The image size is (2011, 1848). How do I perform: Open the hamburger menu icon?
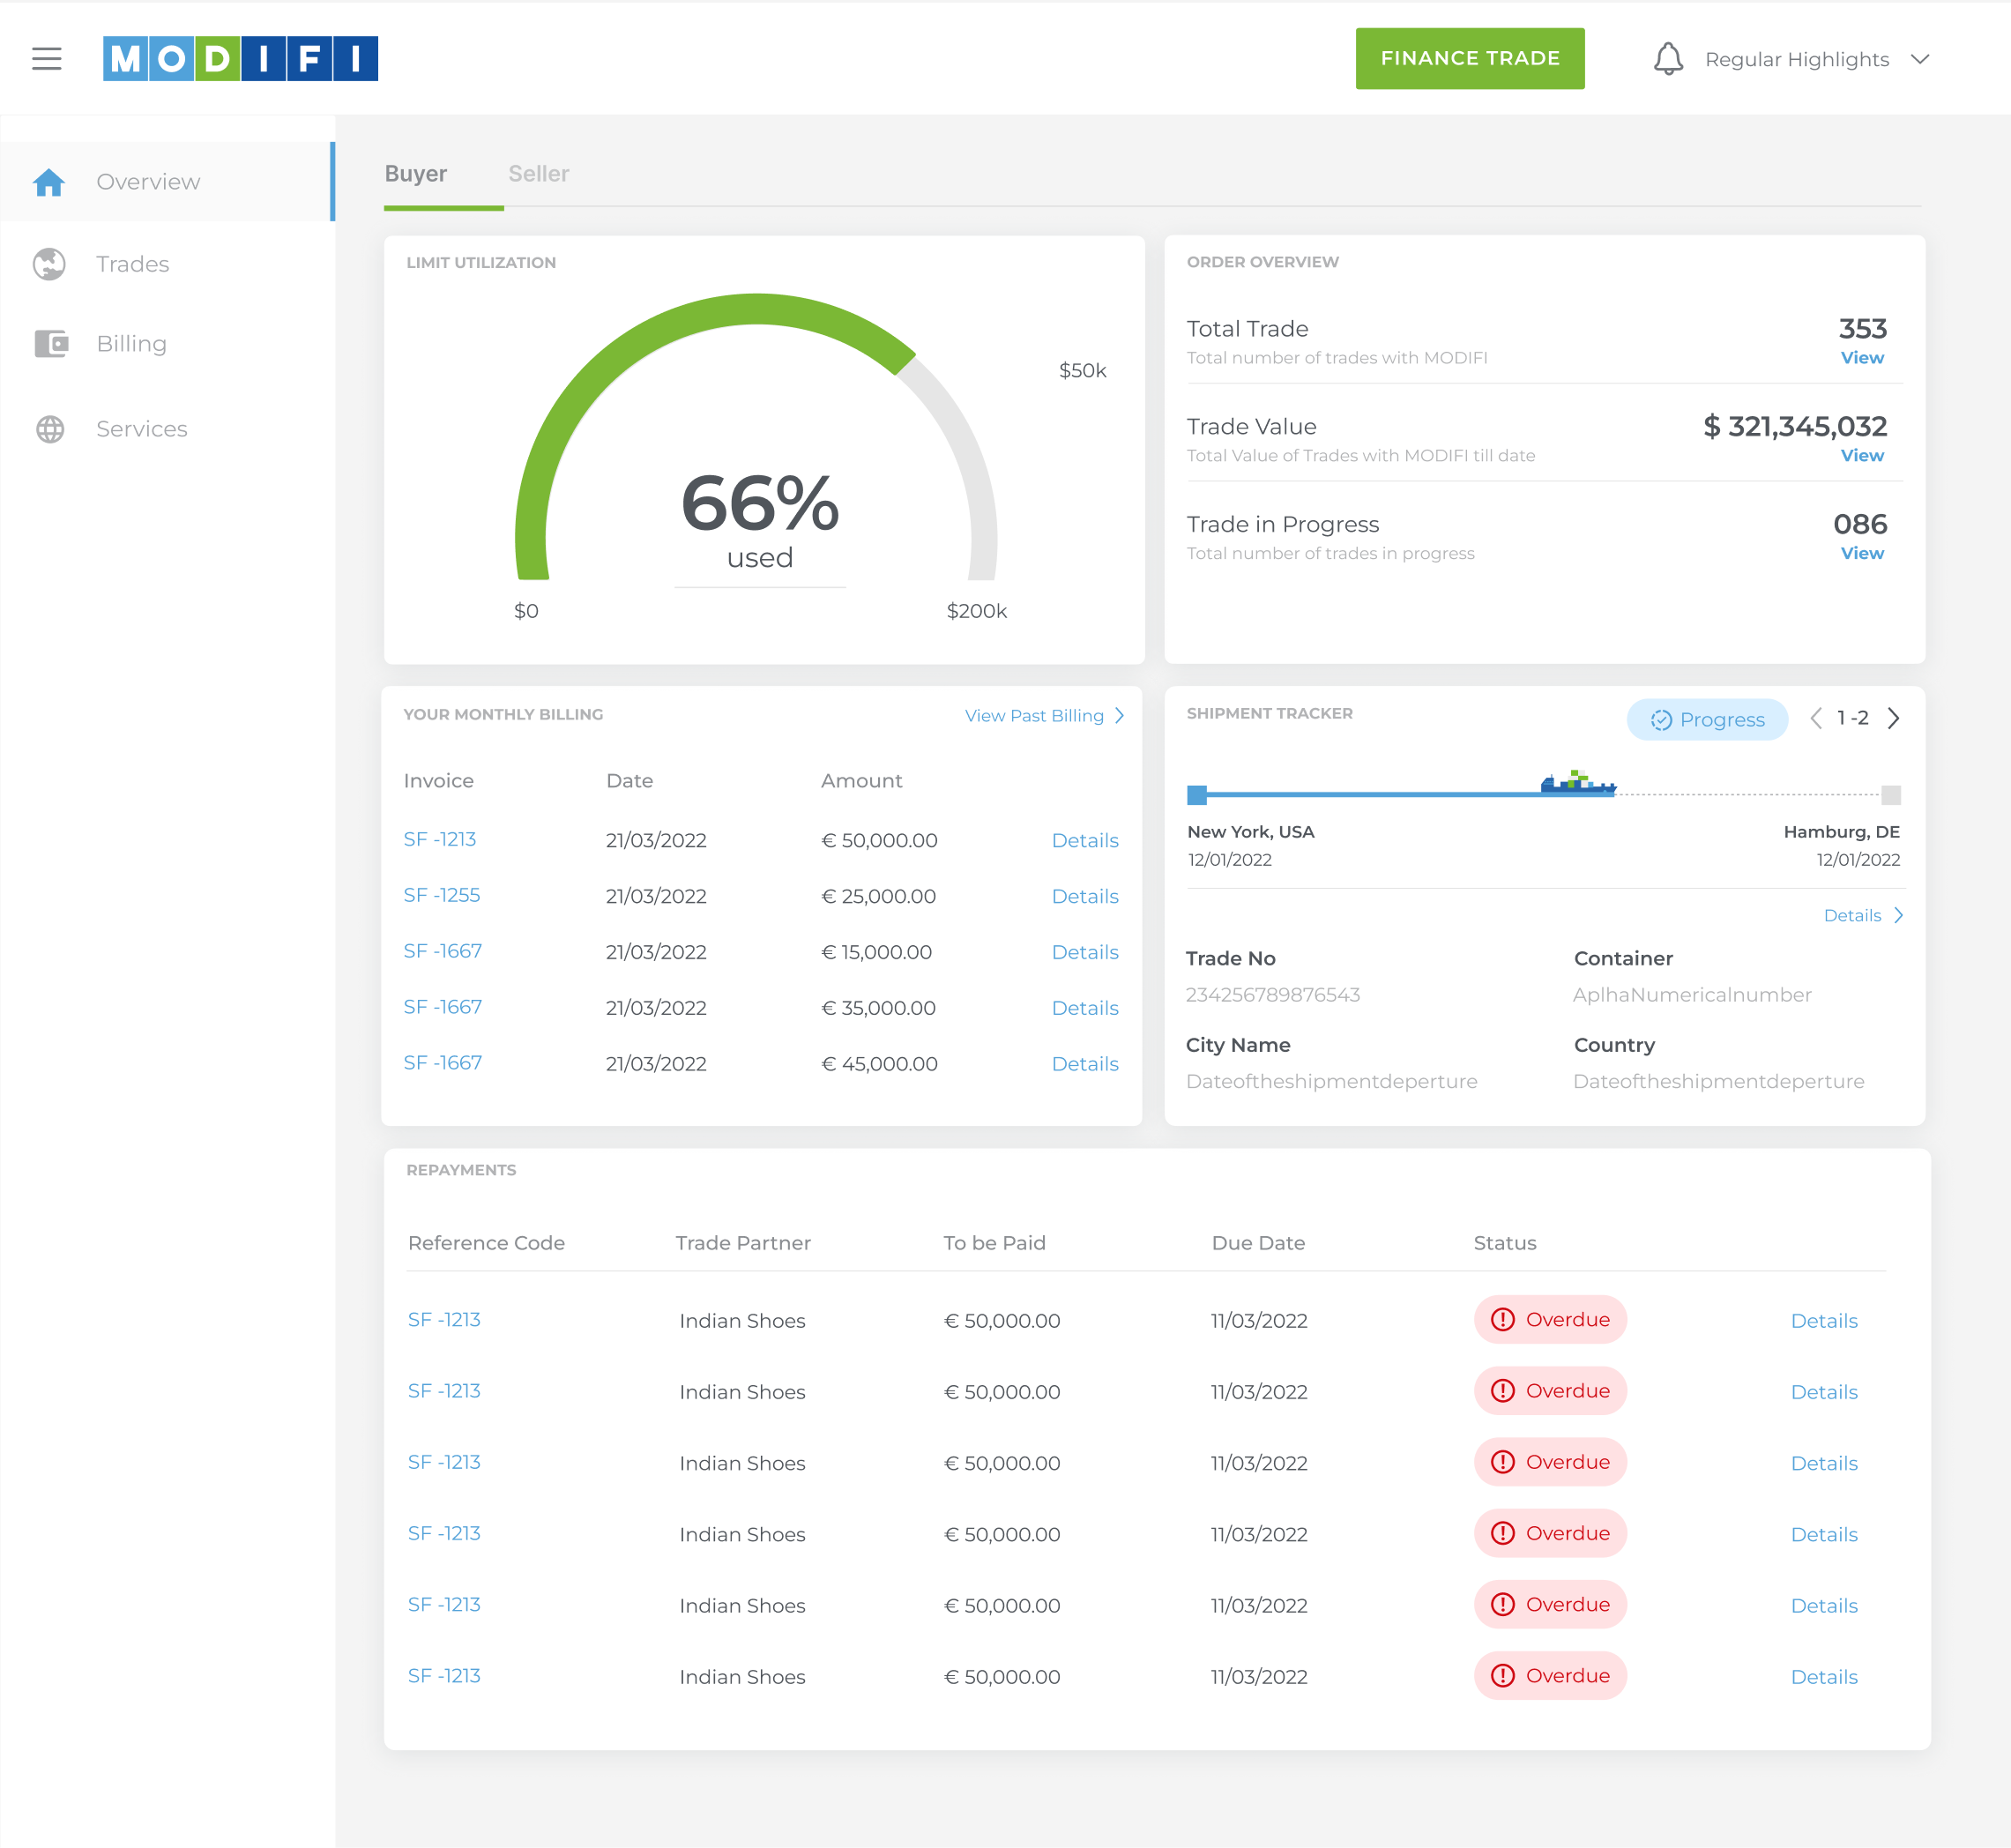[x=46, y=58]
